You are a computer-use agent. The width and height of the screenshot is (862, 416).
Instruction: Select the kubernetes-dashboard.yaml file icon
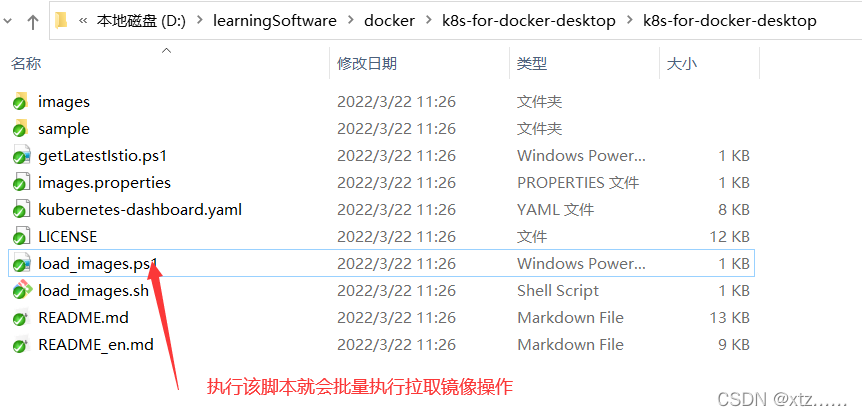pyautogui.click(x=21, y=209)
